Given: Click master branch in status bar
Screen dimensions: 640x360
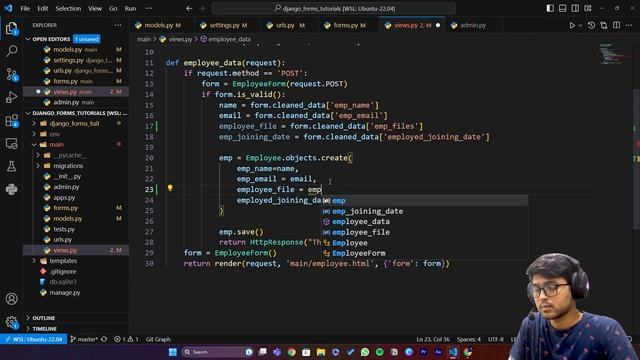Looking at the screenshot, I should point(84,339).
